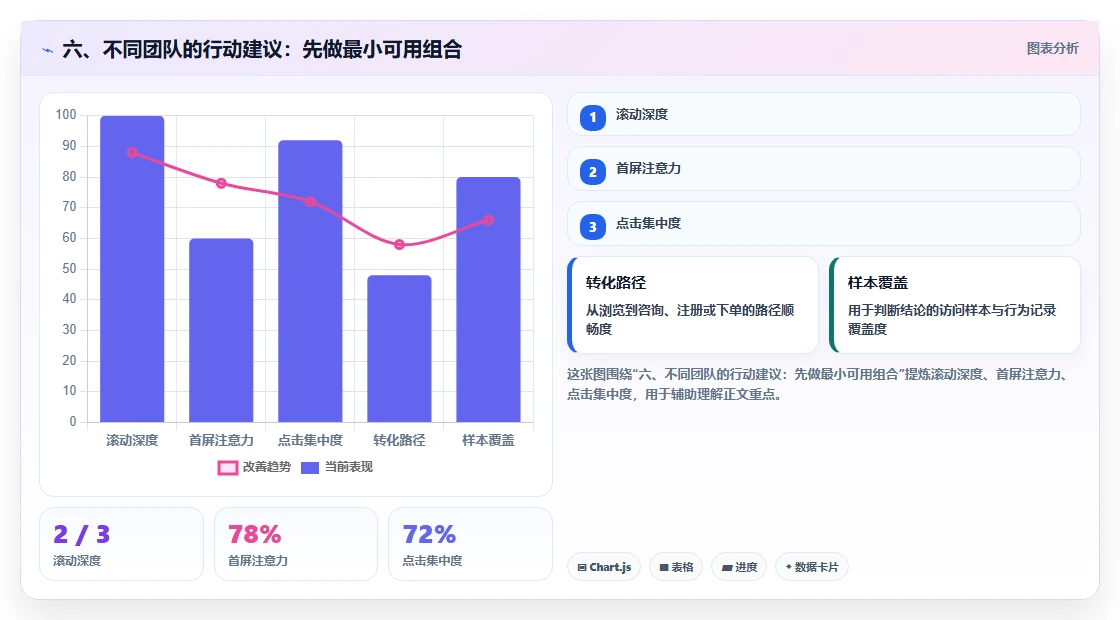Click the 78% 首屏注意力 stat card

296,544
